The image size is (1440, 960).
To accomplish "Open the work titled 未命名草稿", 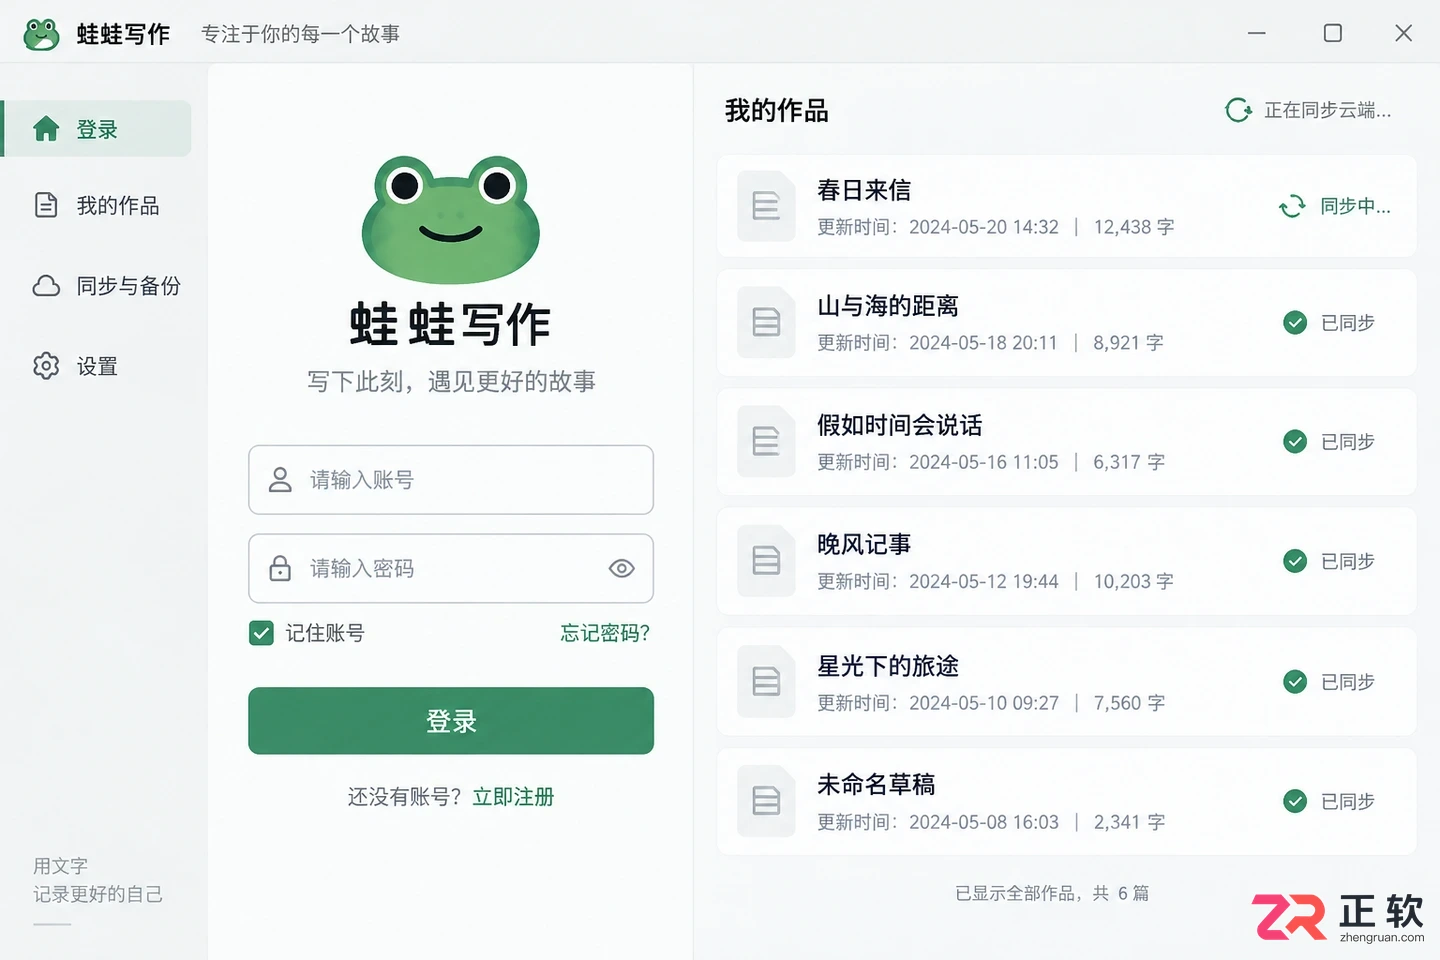I will pyautogui.click(x=876, y=785).
